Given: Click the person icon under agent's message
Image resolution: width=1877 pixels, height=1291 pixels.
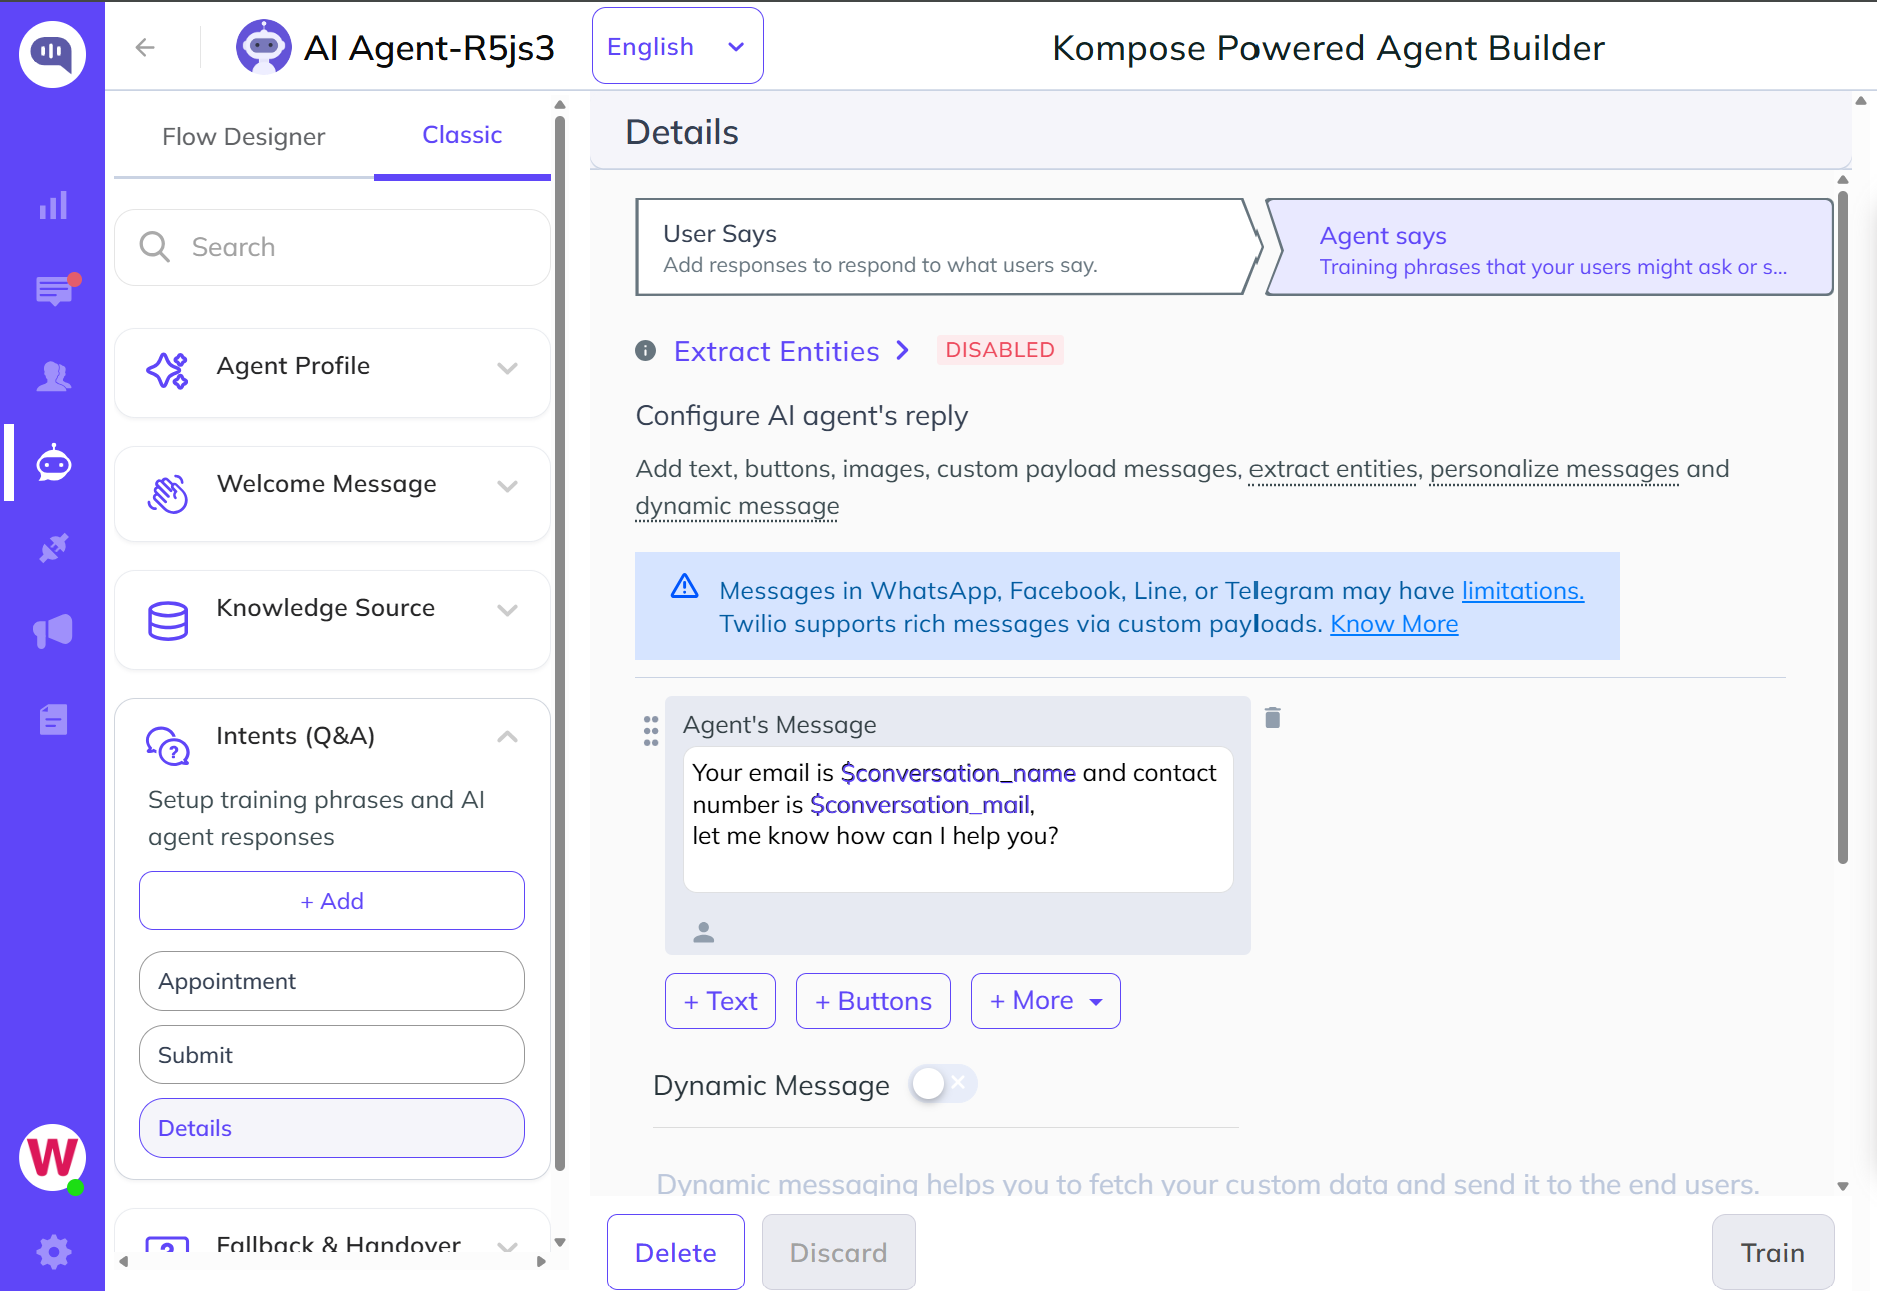Looking at the screenshot, I should (704, 932).
